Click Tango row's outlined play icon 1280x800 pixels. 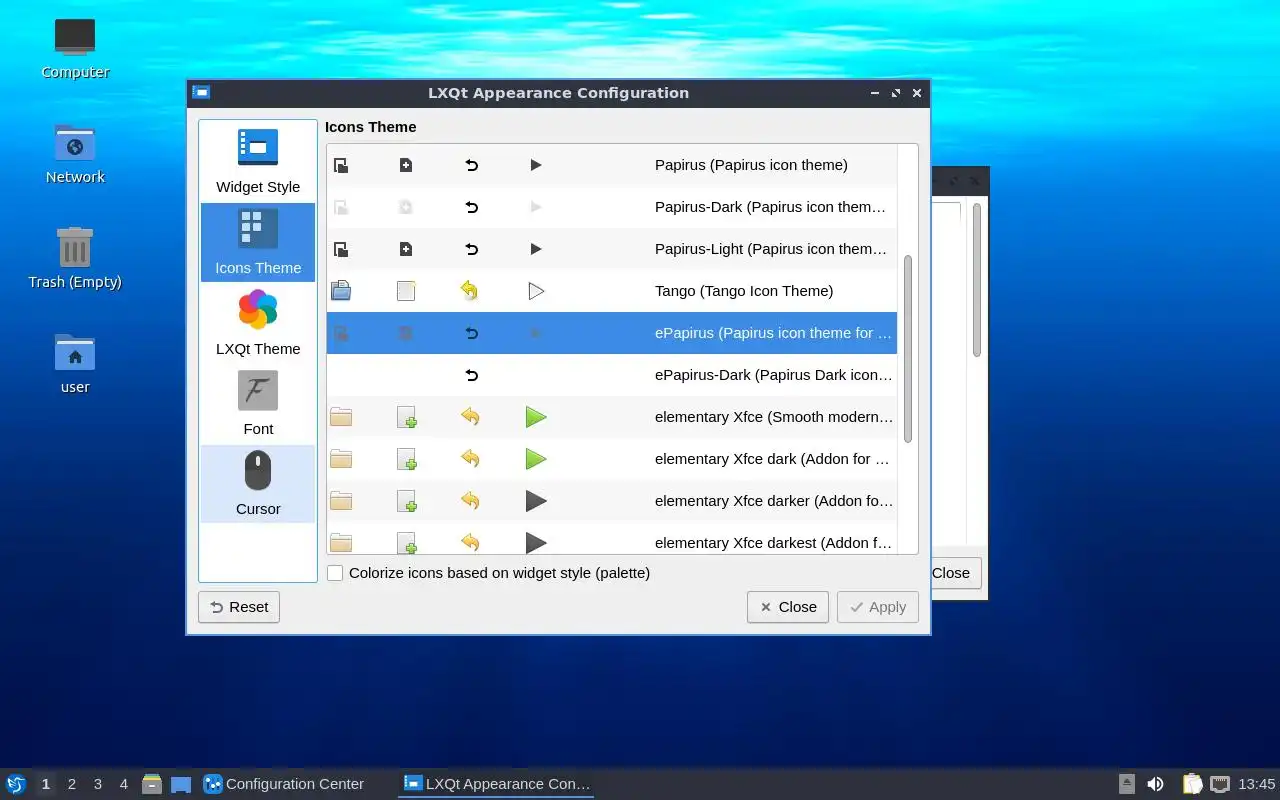tap(536, 291)
